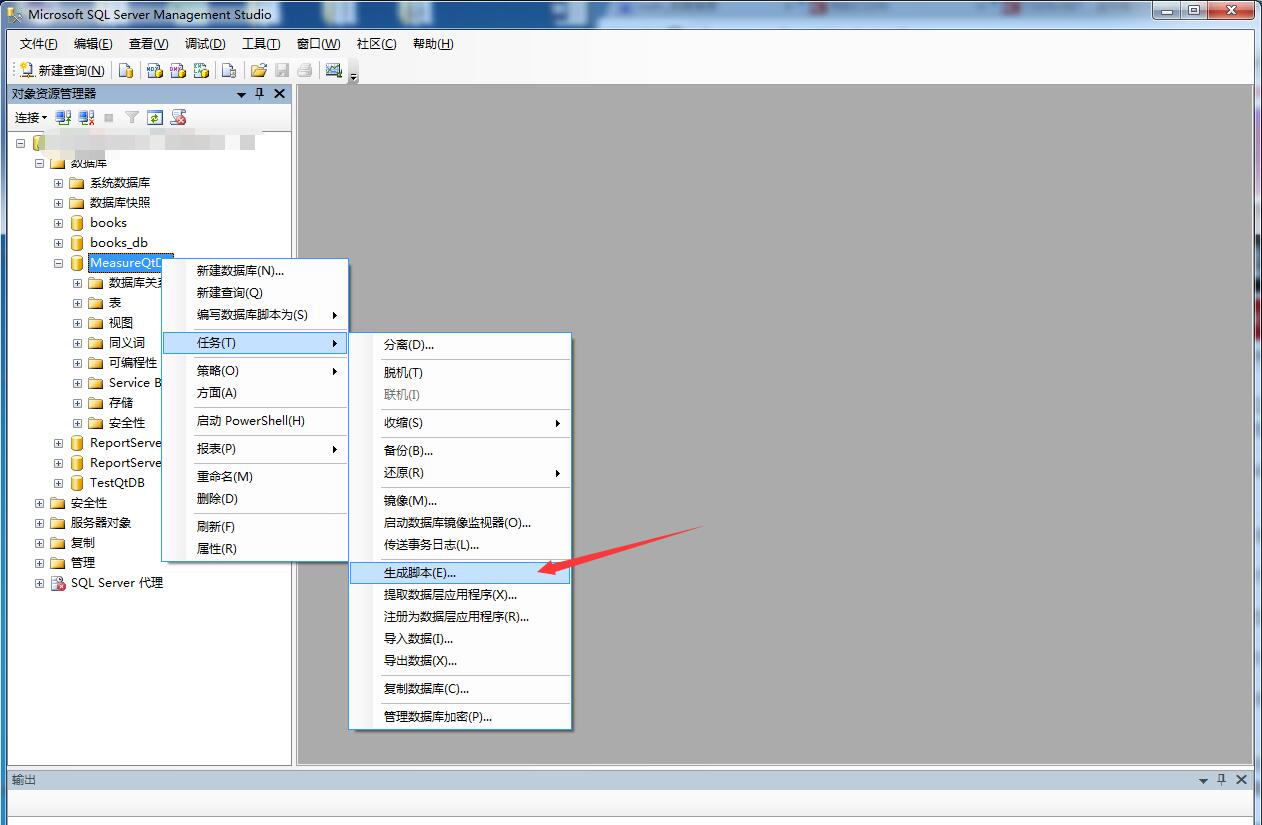The height and width of the screenshot is (825, 1262).
Task: Select the 同义词 folder in the tree
Action: [x=126, y=343]
